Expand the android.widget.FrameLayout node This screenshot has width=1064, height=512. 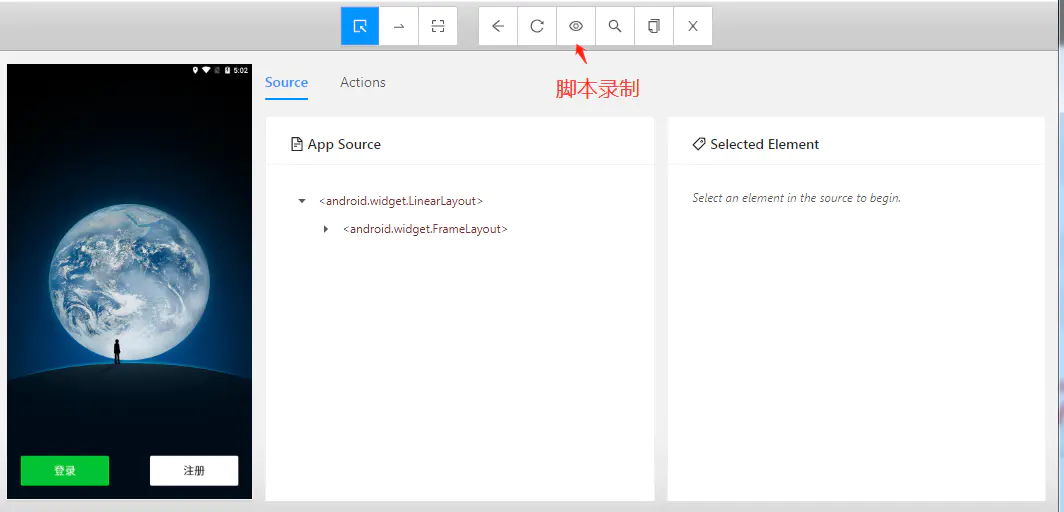pyautogui.click(x=326, y=229)
